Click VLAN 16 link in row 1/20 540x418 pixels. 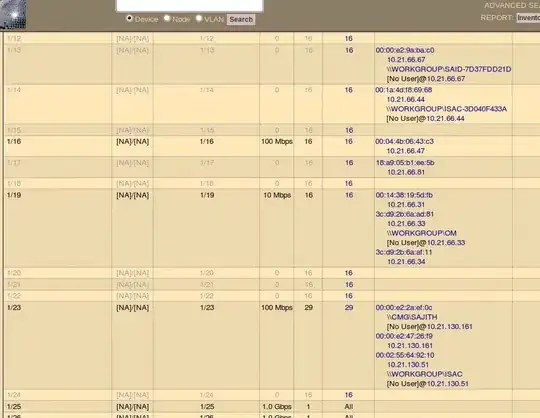tap(349, 273)
